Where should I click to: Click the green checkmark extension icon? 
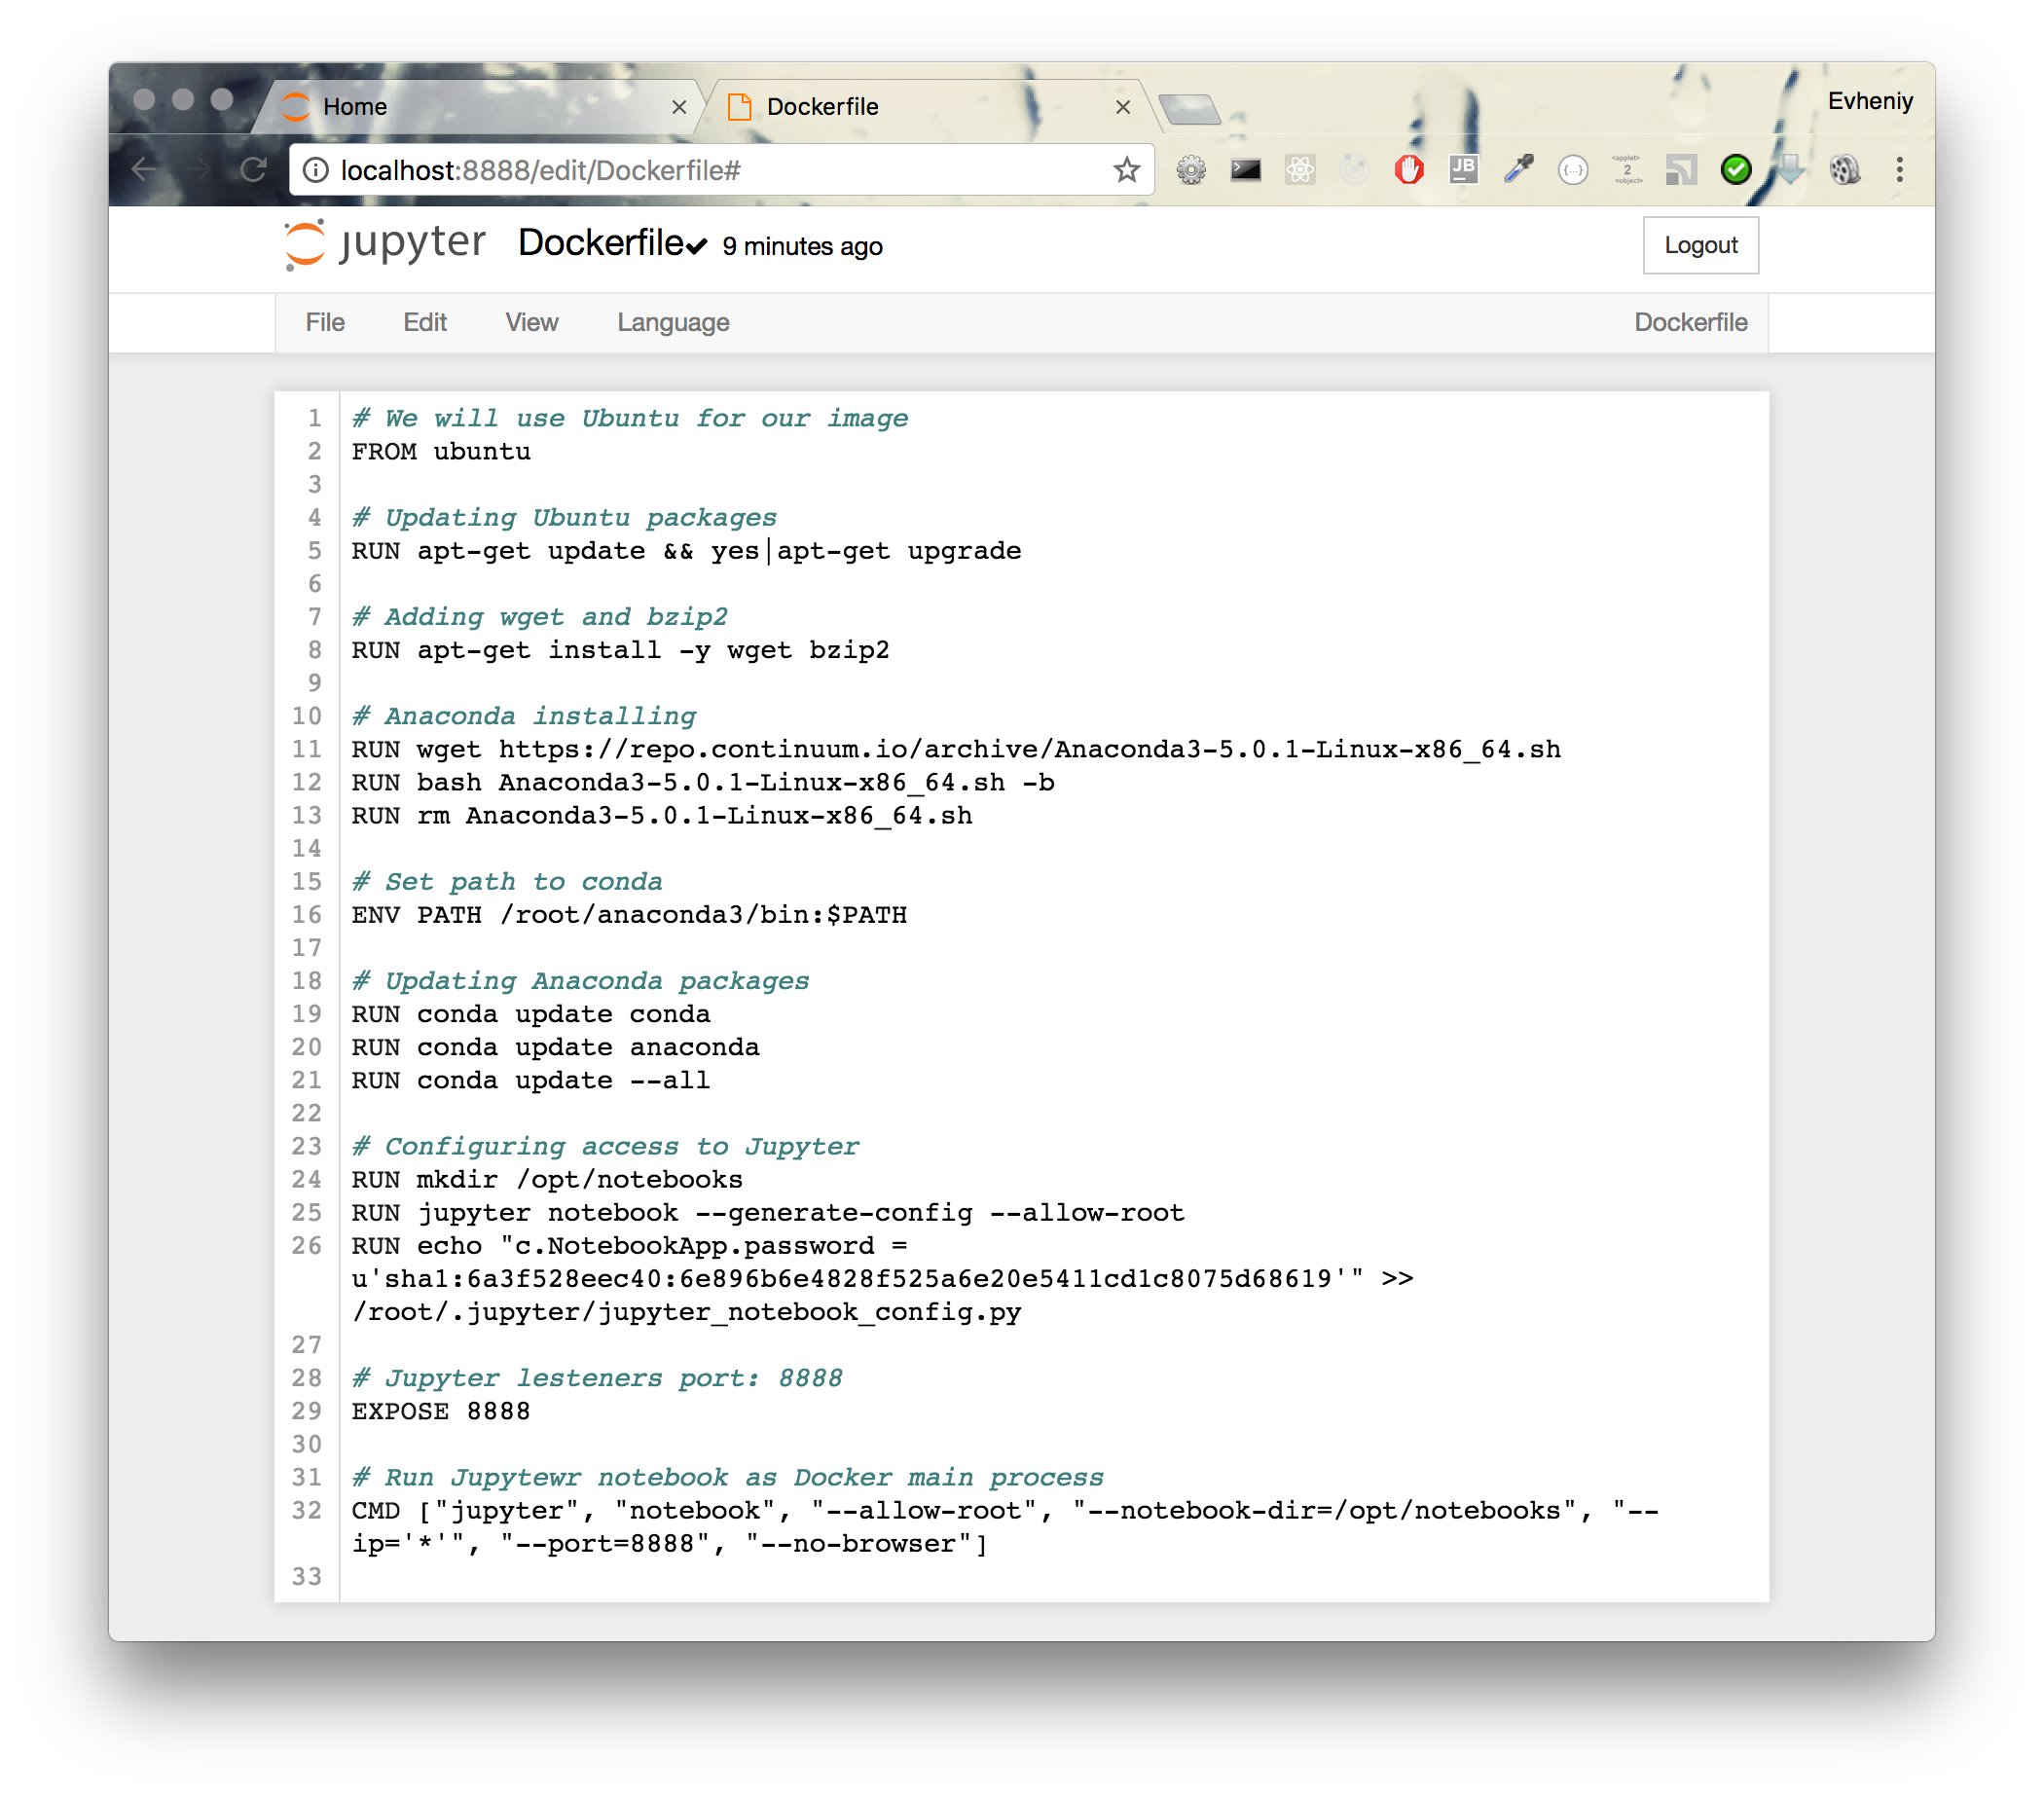(x=1736, y=170)
